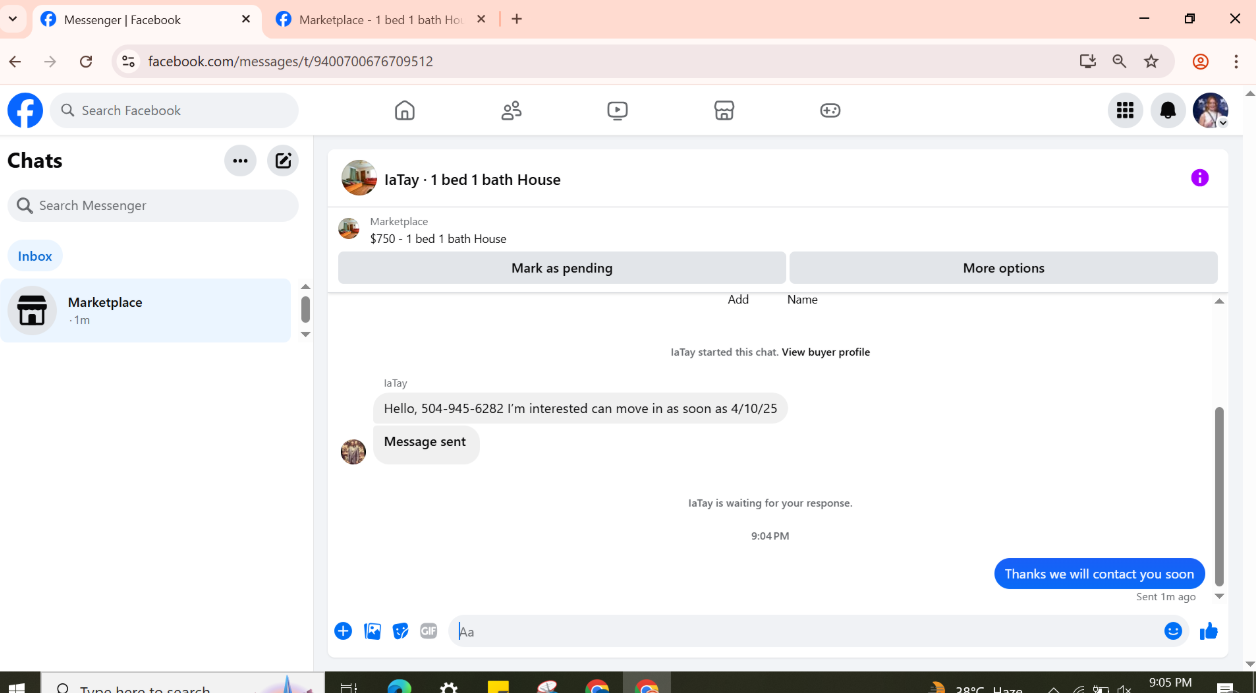This screenshot has height=693, width=1256.
Task: Reload the page
Action: tap(86, 61)
